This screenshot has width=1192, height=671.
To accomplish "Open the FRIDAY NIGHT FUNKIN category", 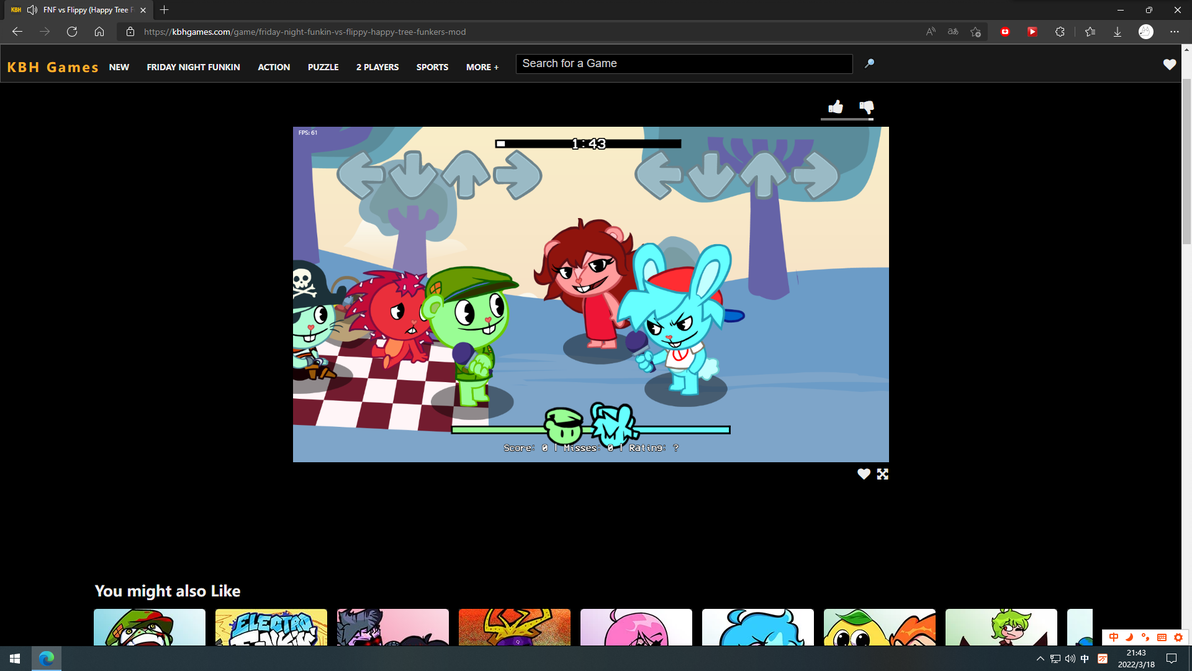I will (x=193, y=67).
